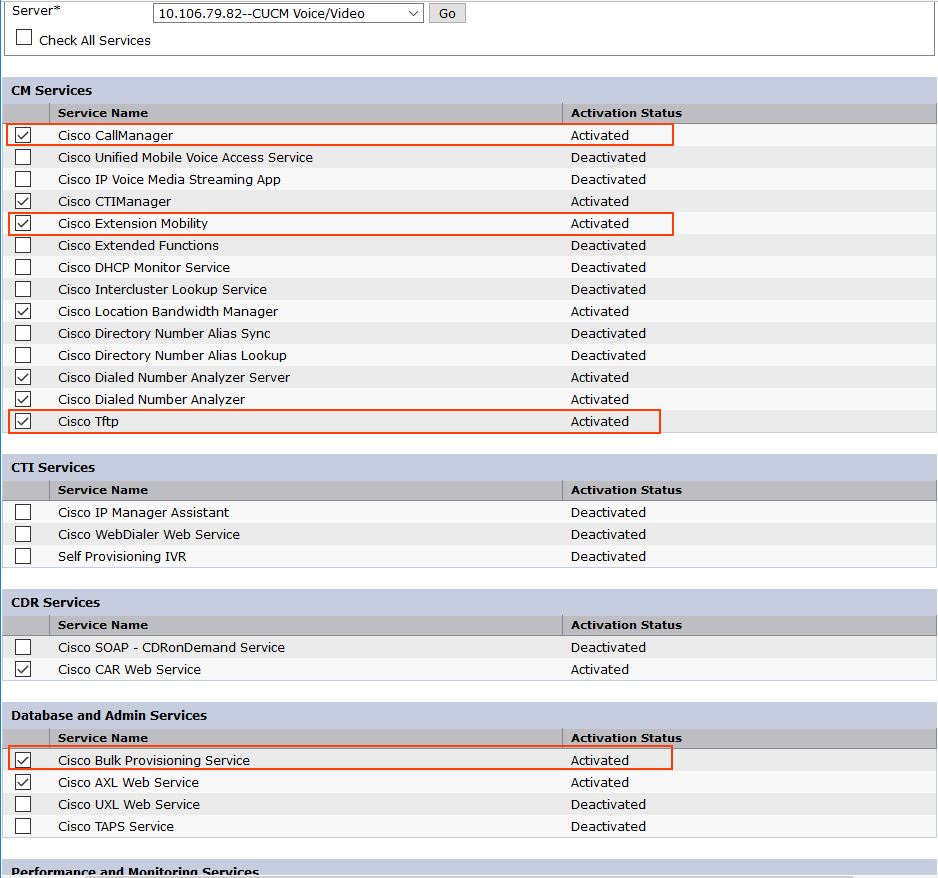The width and height of the screenshot is (938, 878).
Task: Activate Cisco Intercluster Lookup Service
Action: [x=23, y=289]
